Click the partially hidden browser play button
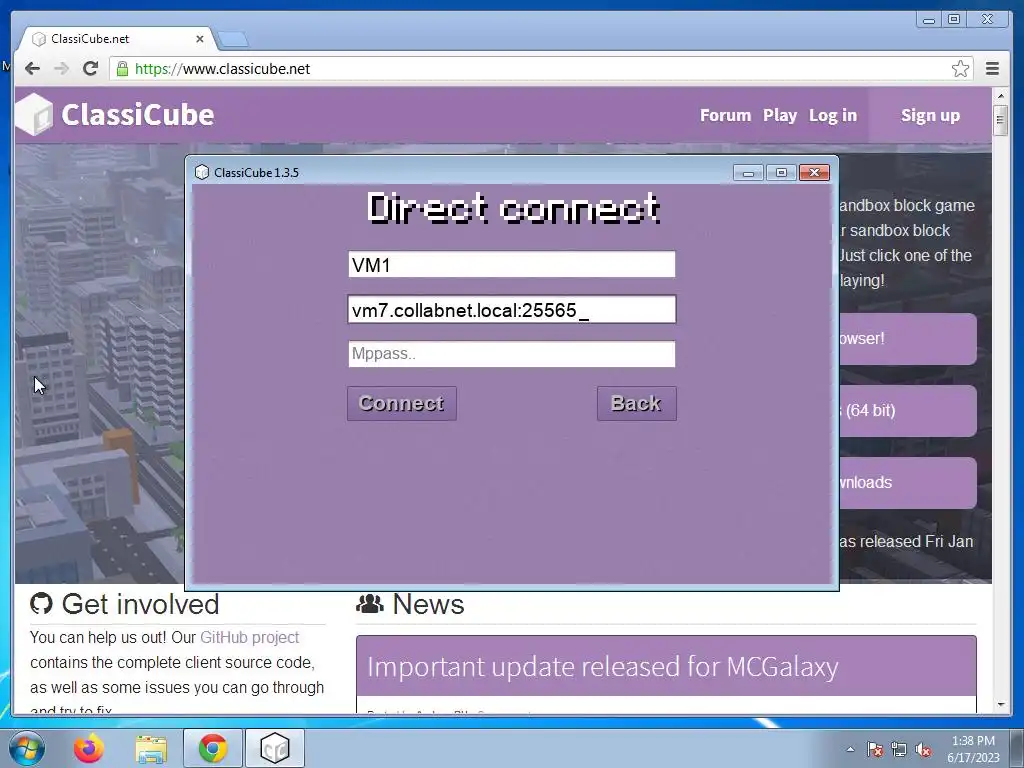1024x768 pixels. tap(908, 338)
